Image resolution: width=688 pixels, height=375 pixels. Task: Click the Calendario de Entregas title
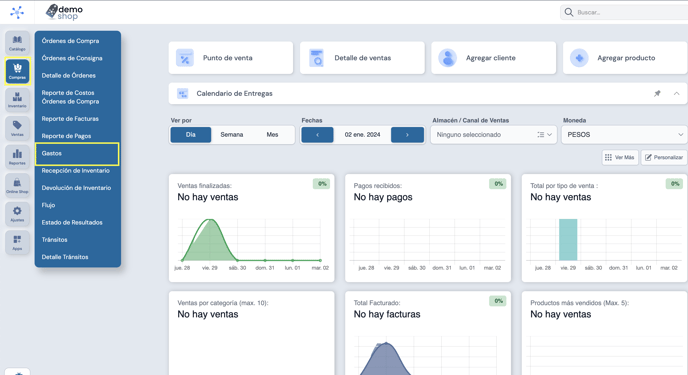coord(234,93)
